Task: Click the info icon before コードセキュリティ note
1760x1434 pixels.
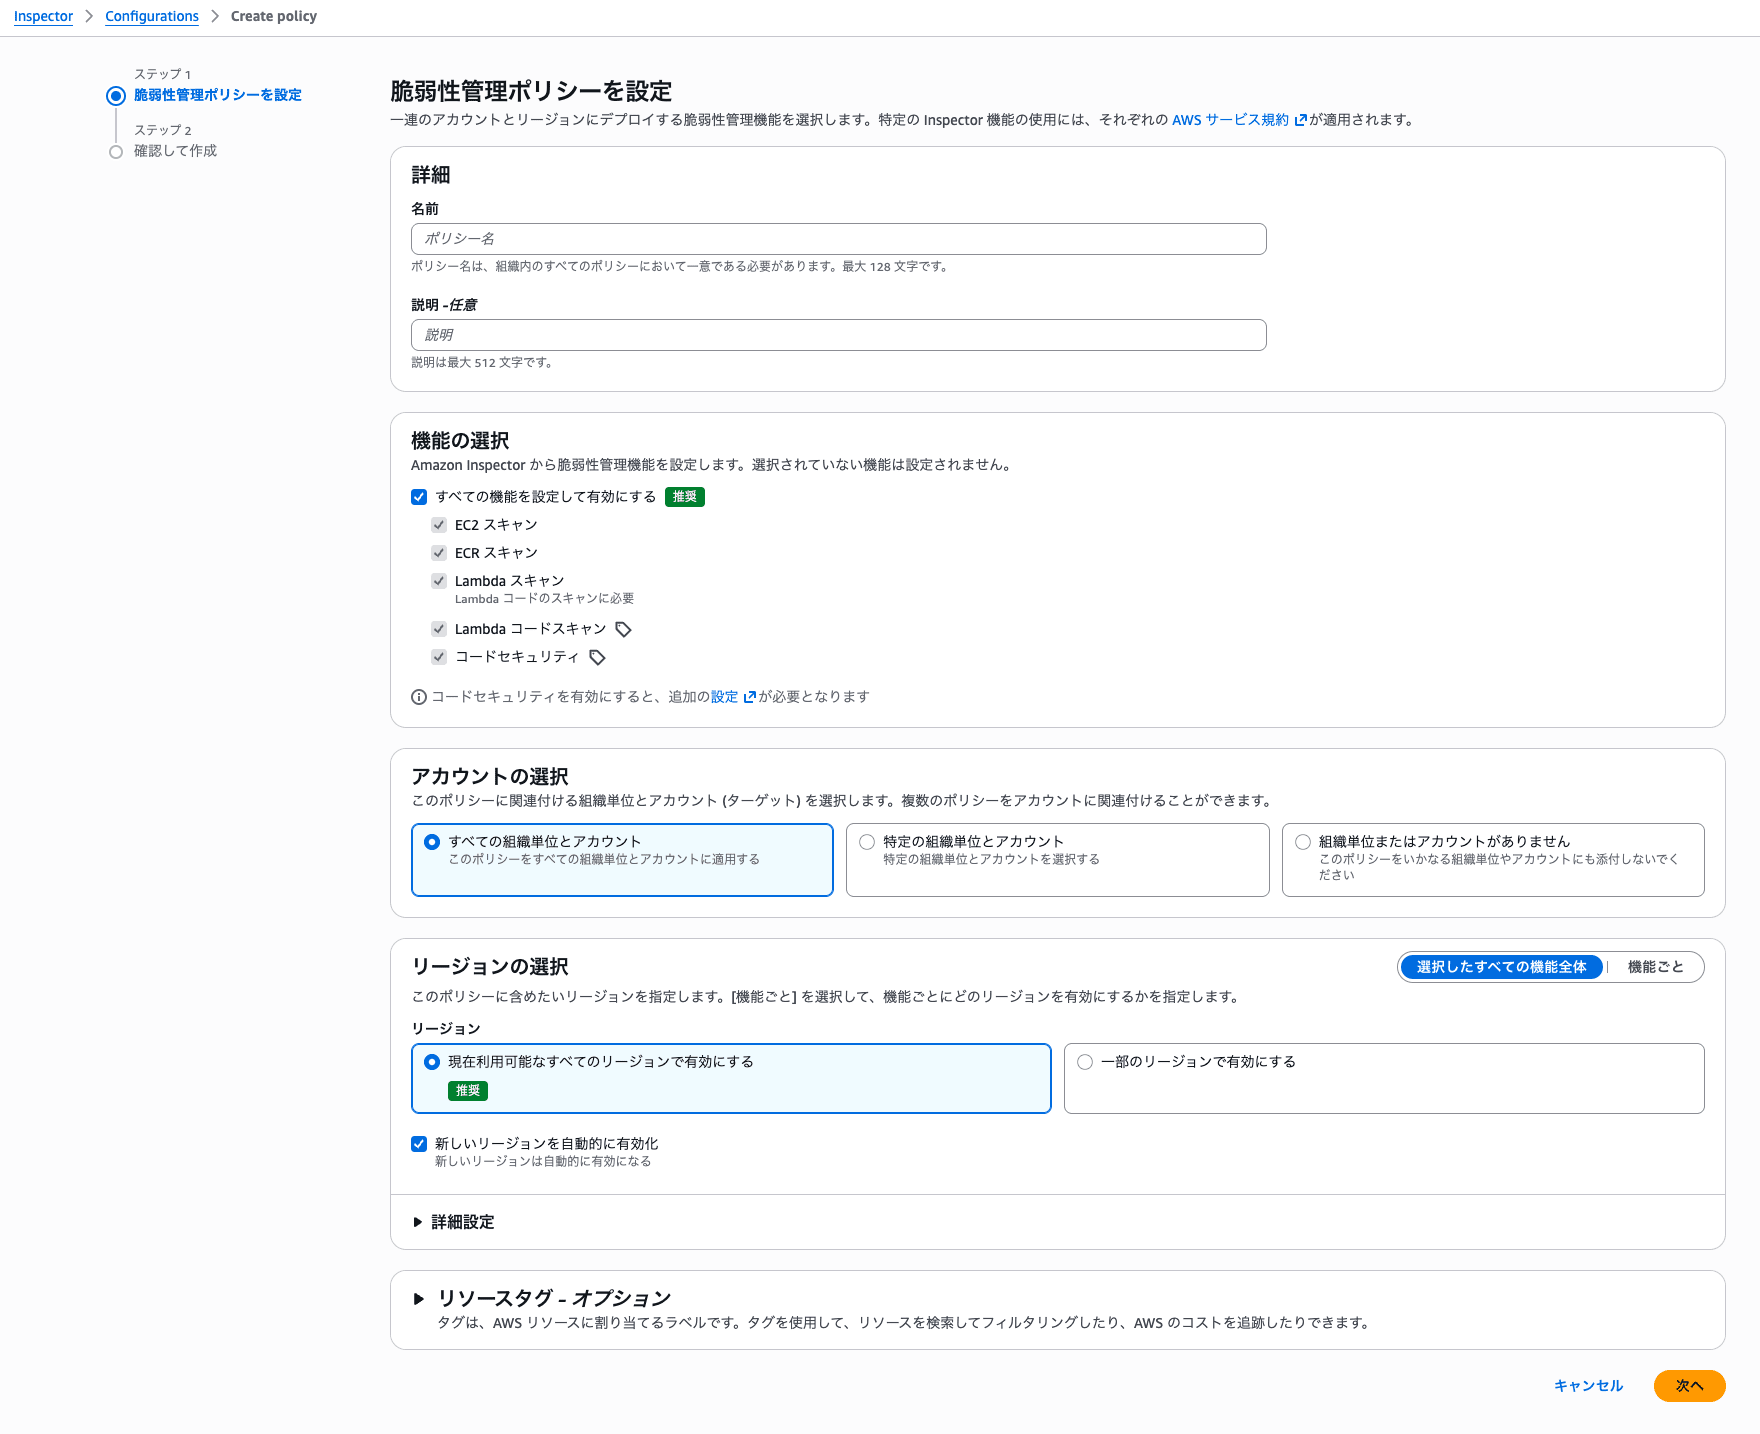Action: (419, 697)
